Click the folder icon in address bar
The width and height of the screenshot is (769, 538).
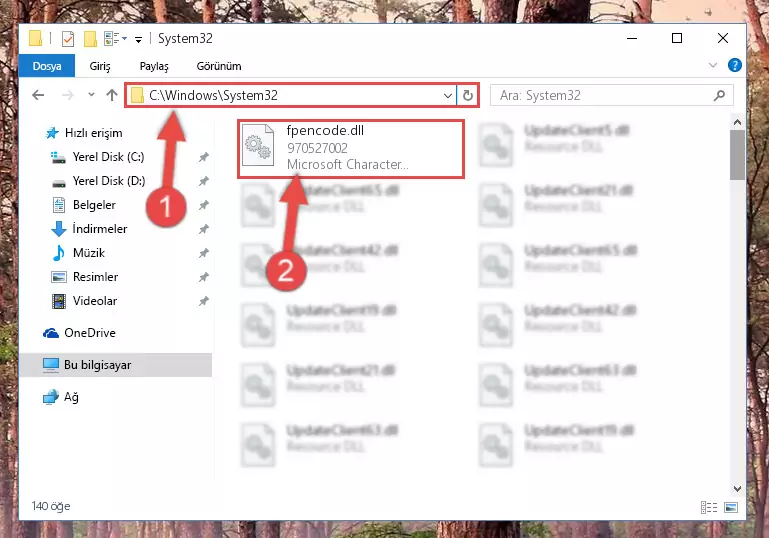(x=137, y=95)
